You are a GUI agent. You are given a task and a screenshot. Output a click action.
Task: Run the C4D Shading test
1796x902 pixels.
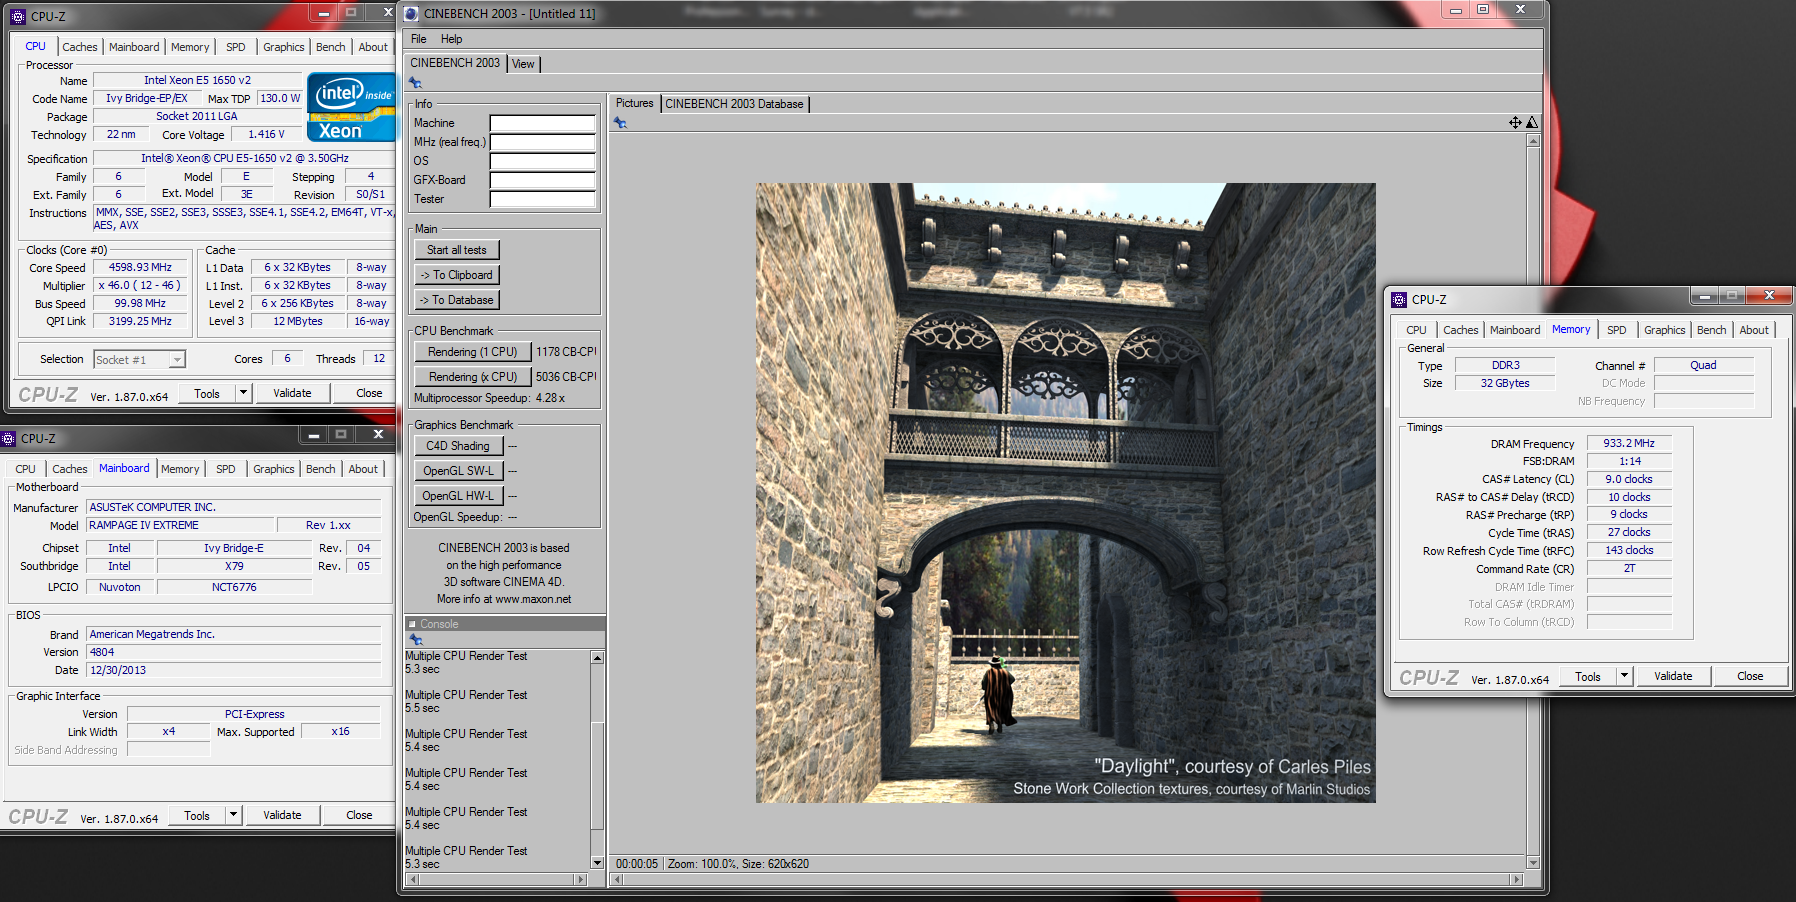[x=458, y=446]
